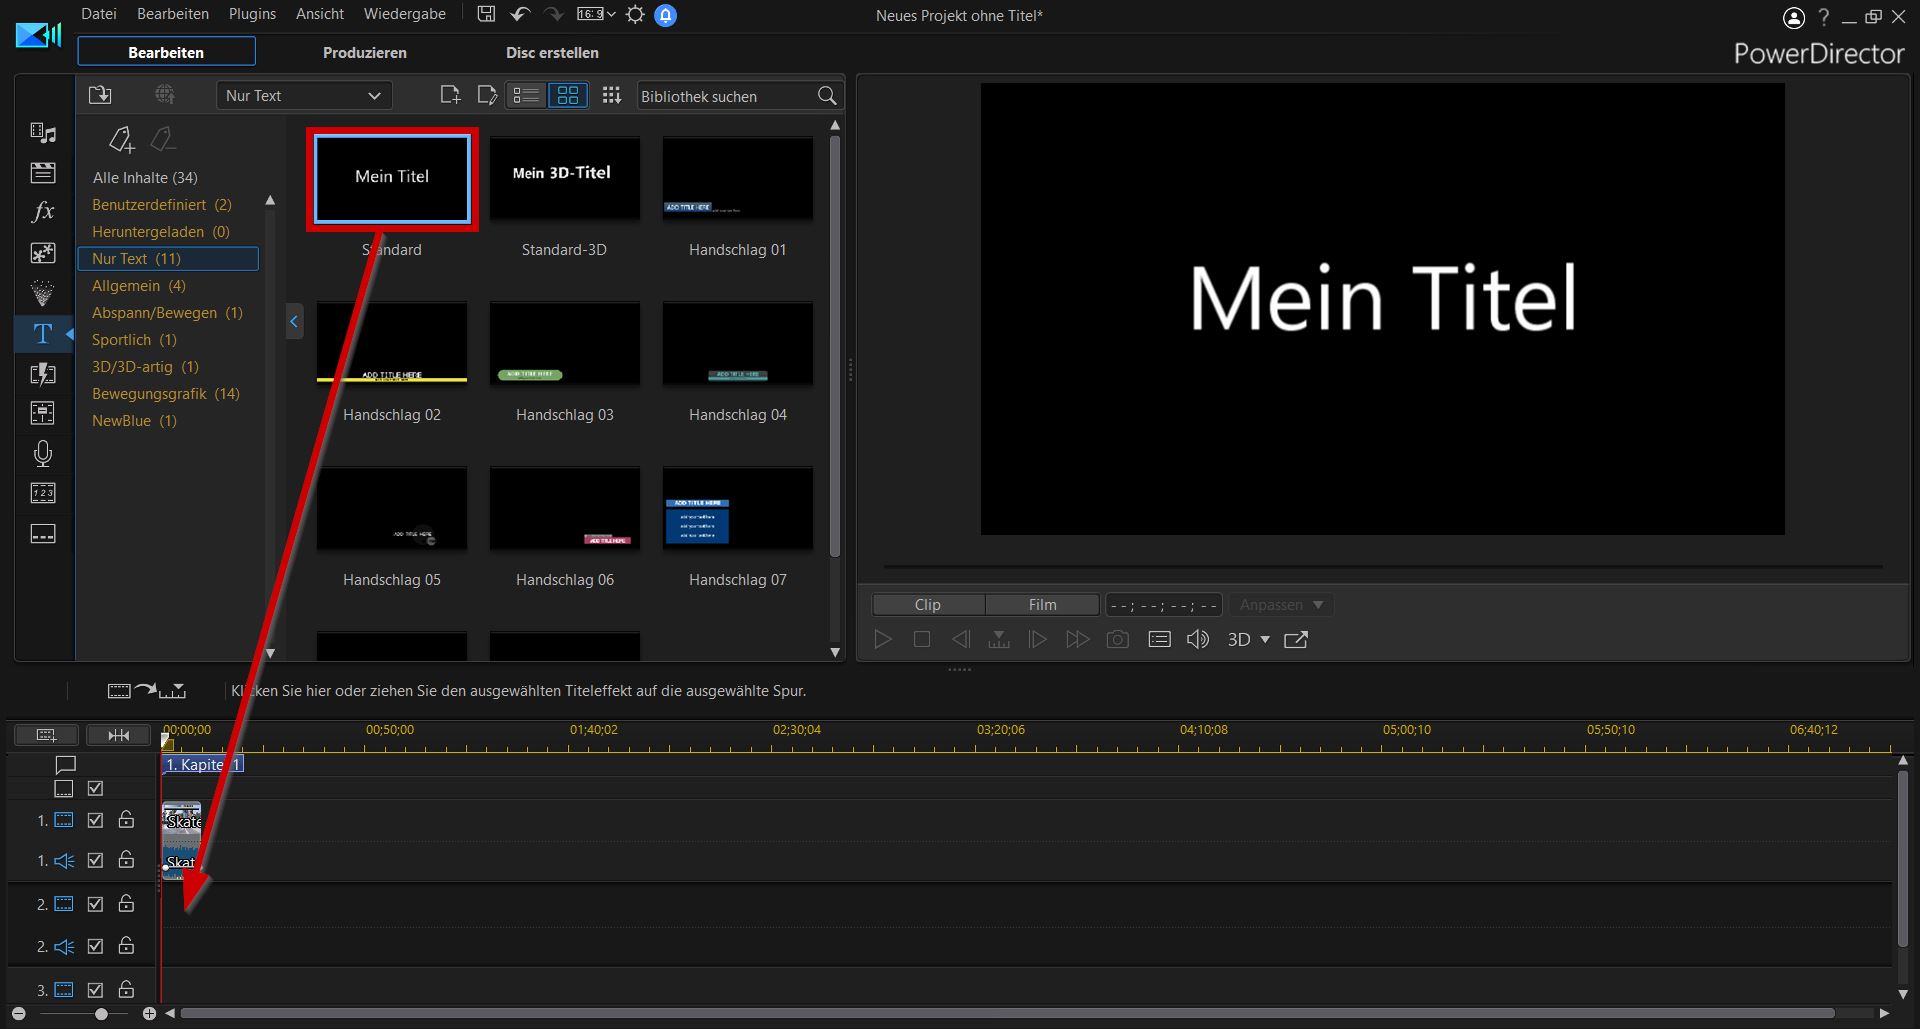The width and height of the screenshot is (1920, 1029).
Task: Open the preferences gear icon
Action: [635, 15]
